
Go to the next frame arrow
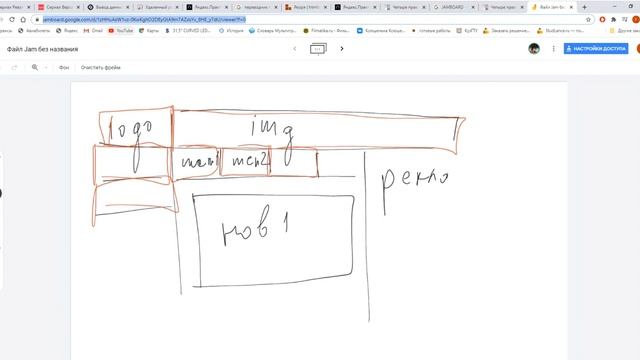tap(342, 49)
